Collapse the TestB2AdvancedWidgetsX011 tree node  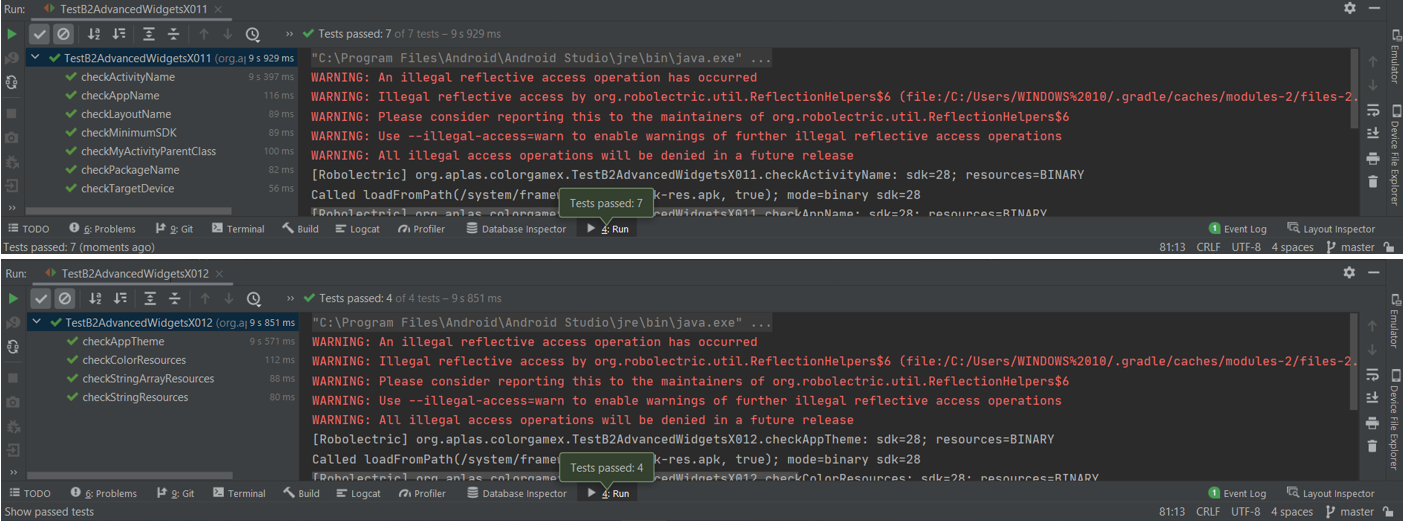(x=36, y=58)
